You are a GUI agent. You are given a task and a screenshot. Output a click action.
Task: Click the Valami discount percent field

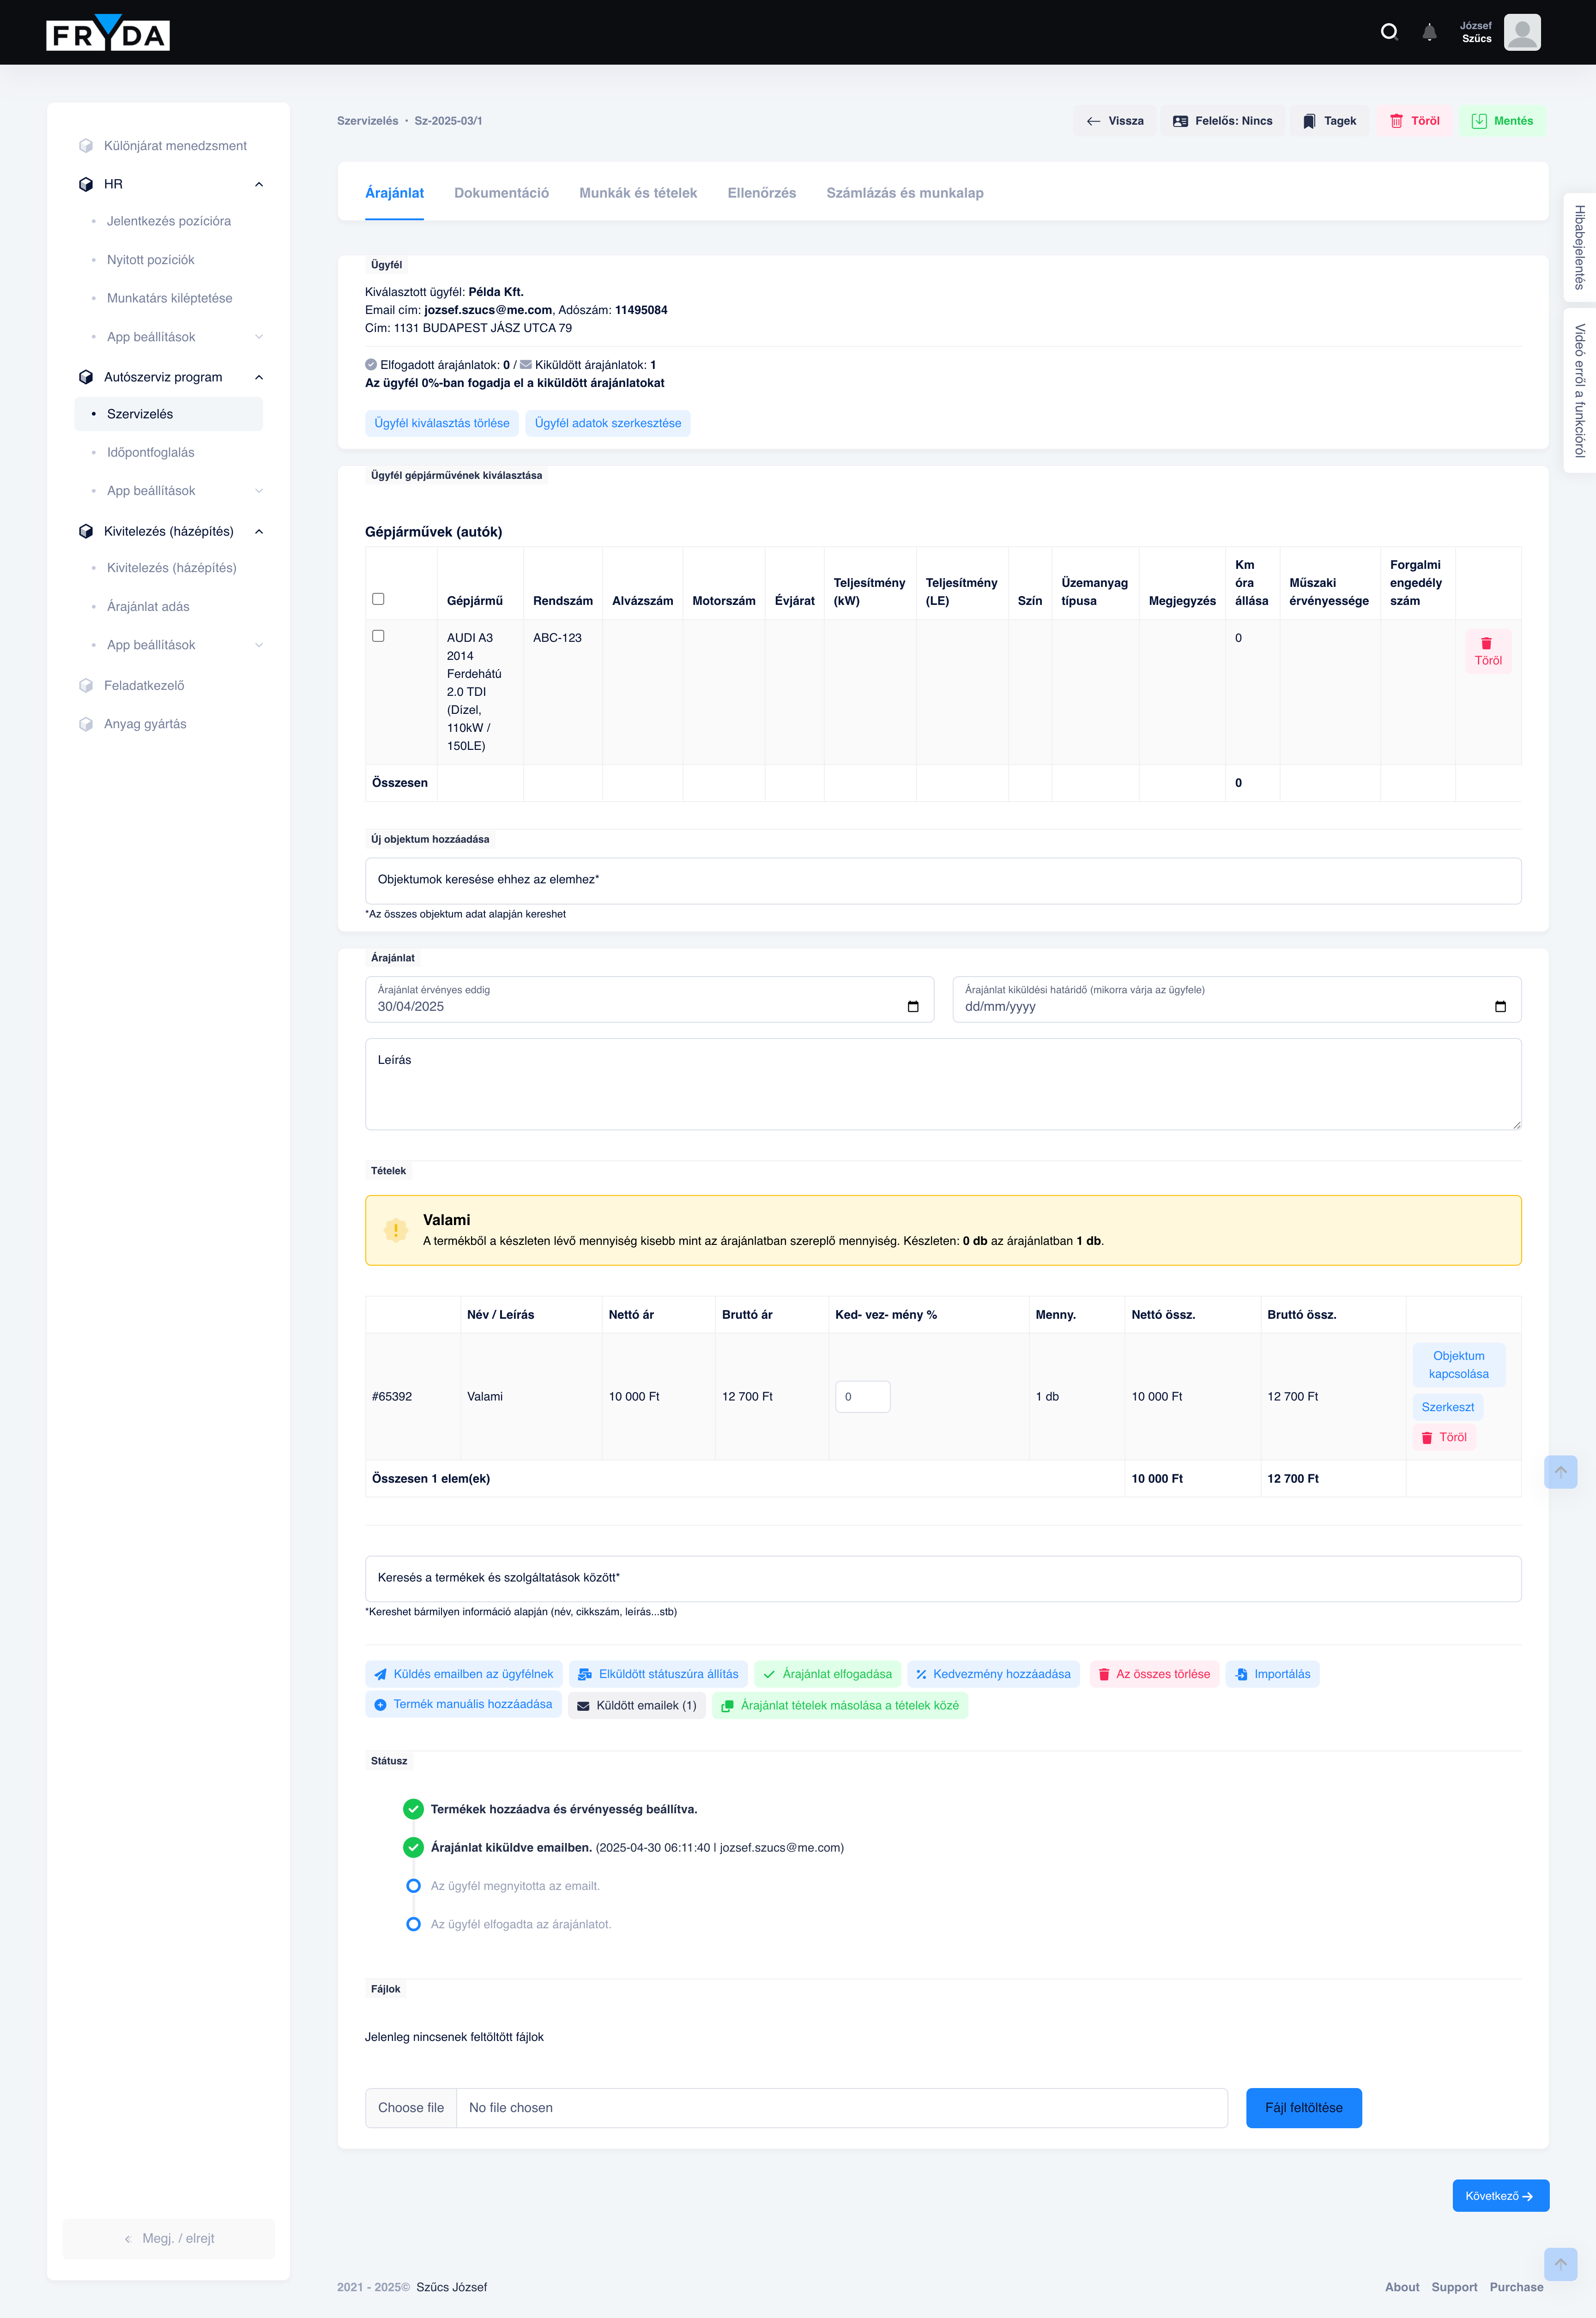click(x=862, y=1397)
